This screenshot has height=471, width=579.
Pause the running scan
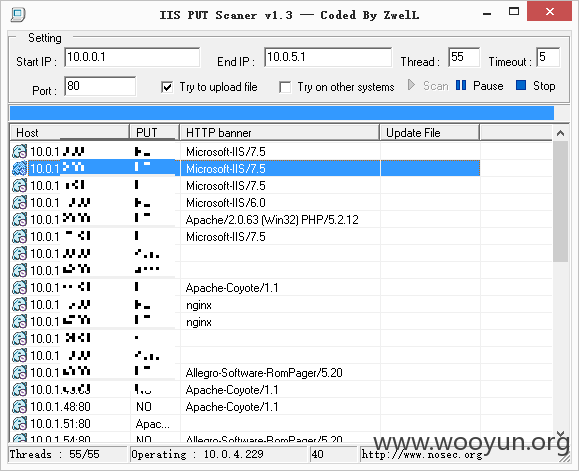tap(479, 86)
